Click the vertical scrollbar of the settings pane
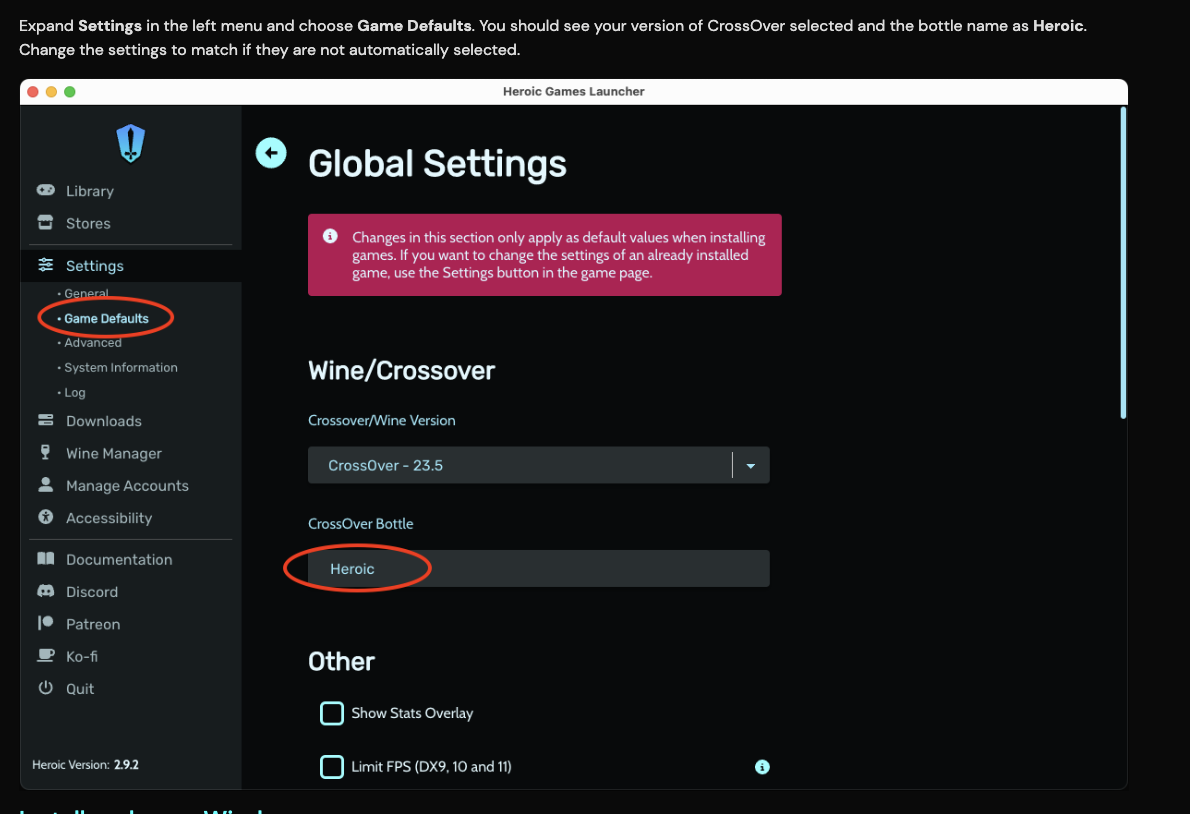 (x=1123, y=262)
